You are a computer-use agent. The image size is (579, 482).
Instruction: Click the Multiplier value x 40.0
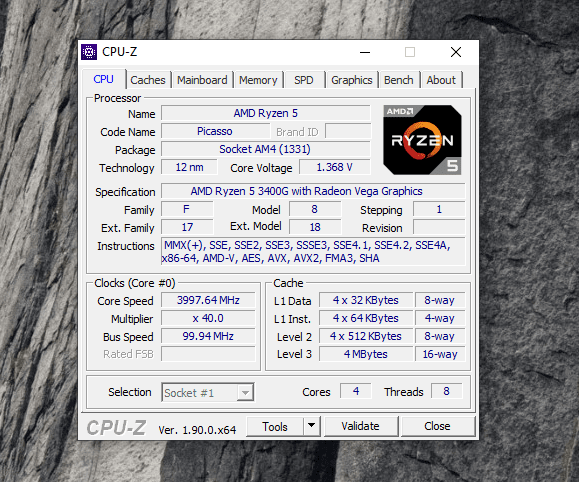point(208,318)
